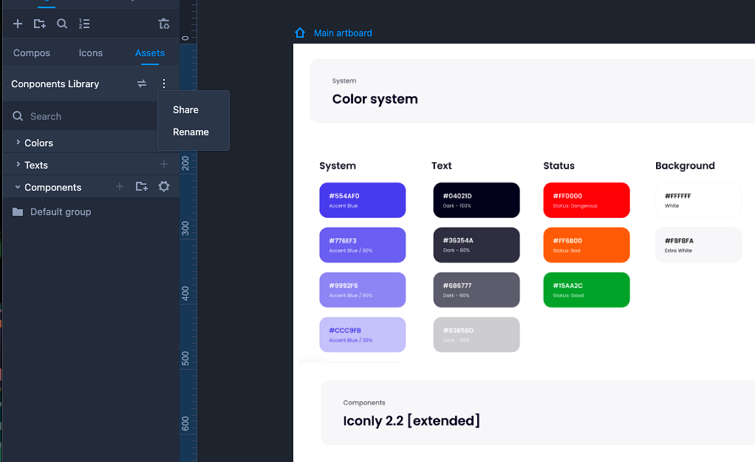Click the Text column heading
Image resolution: width=755 pixels, height=462 pixels.
tap(442, 166)
